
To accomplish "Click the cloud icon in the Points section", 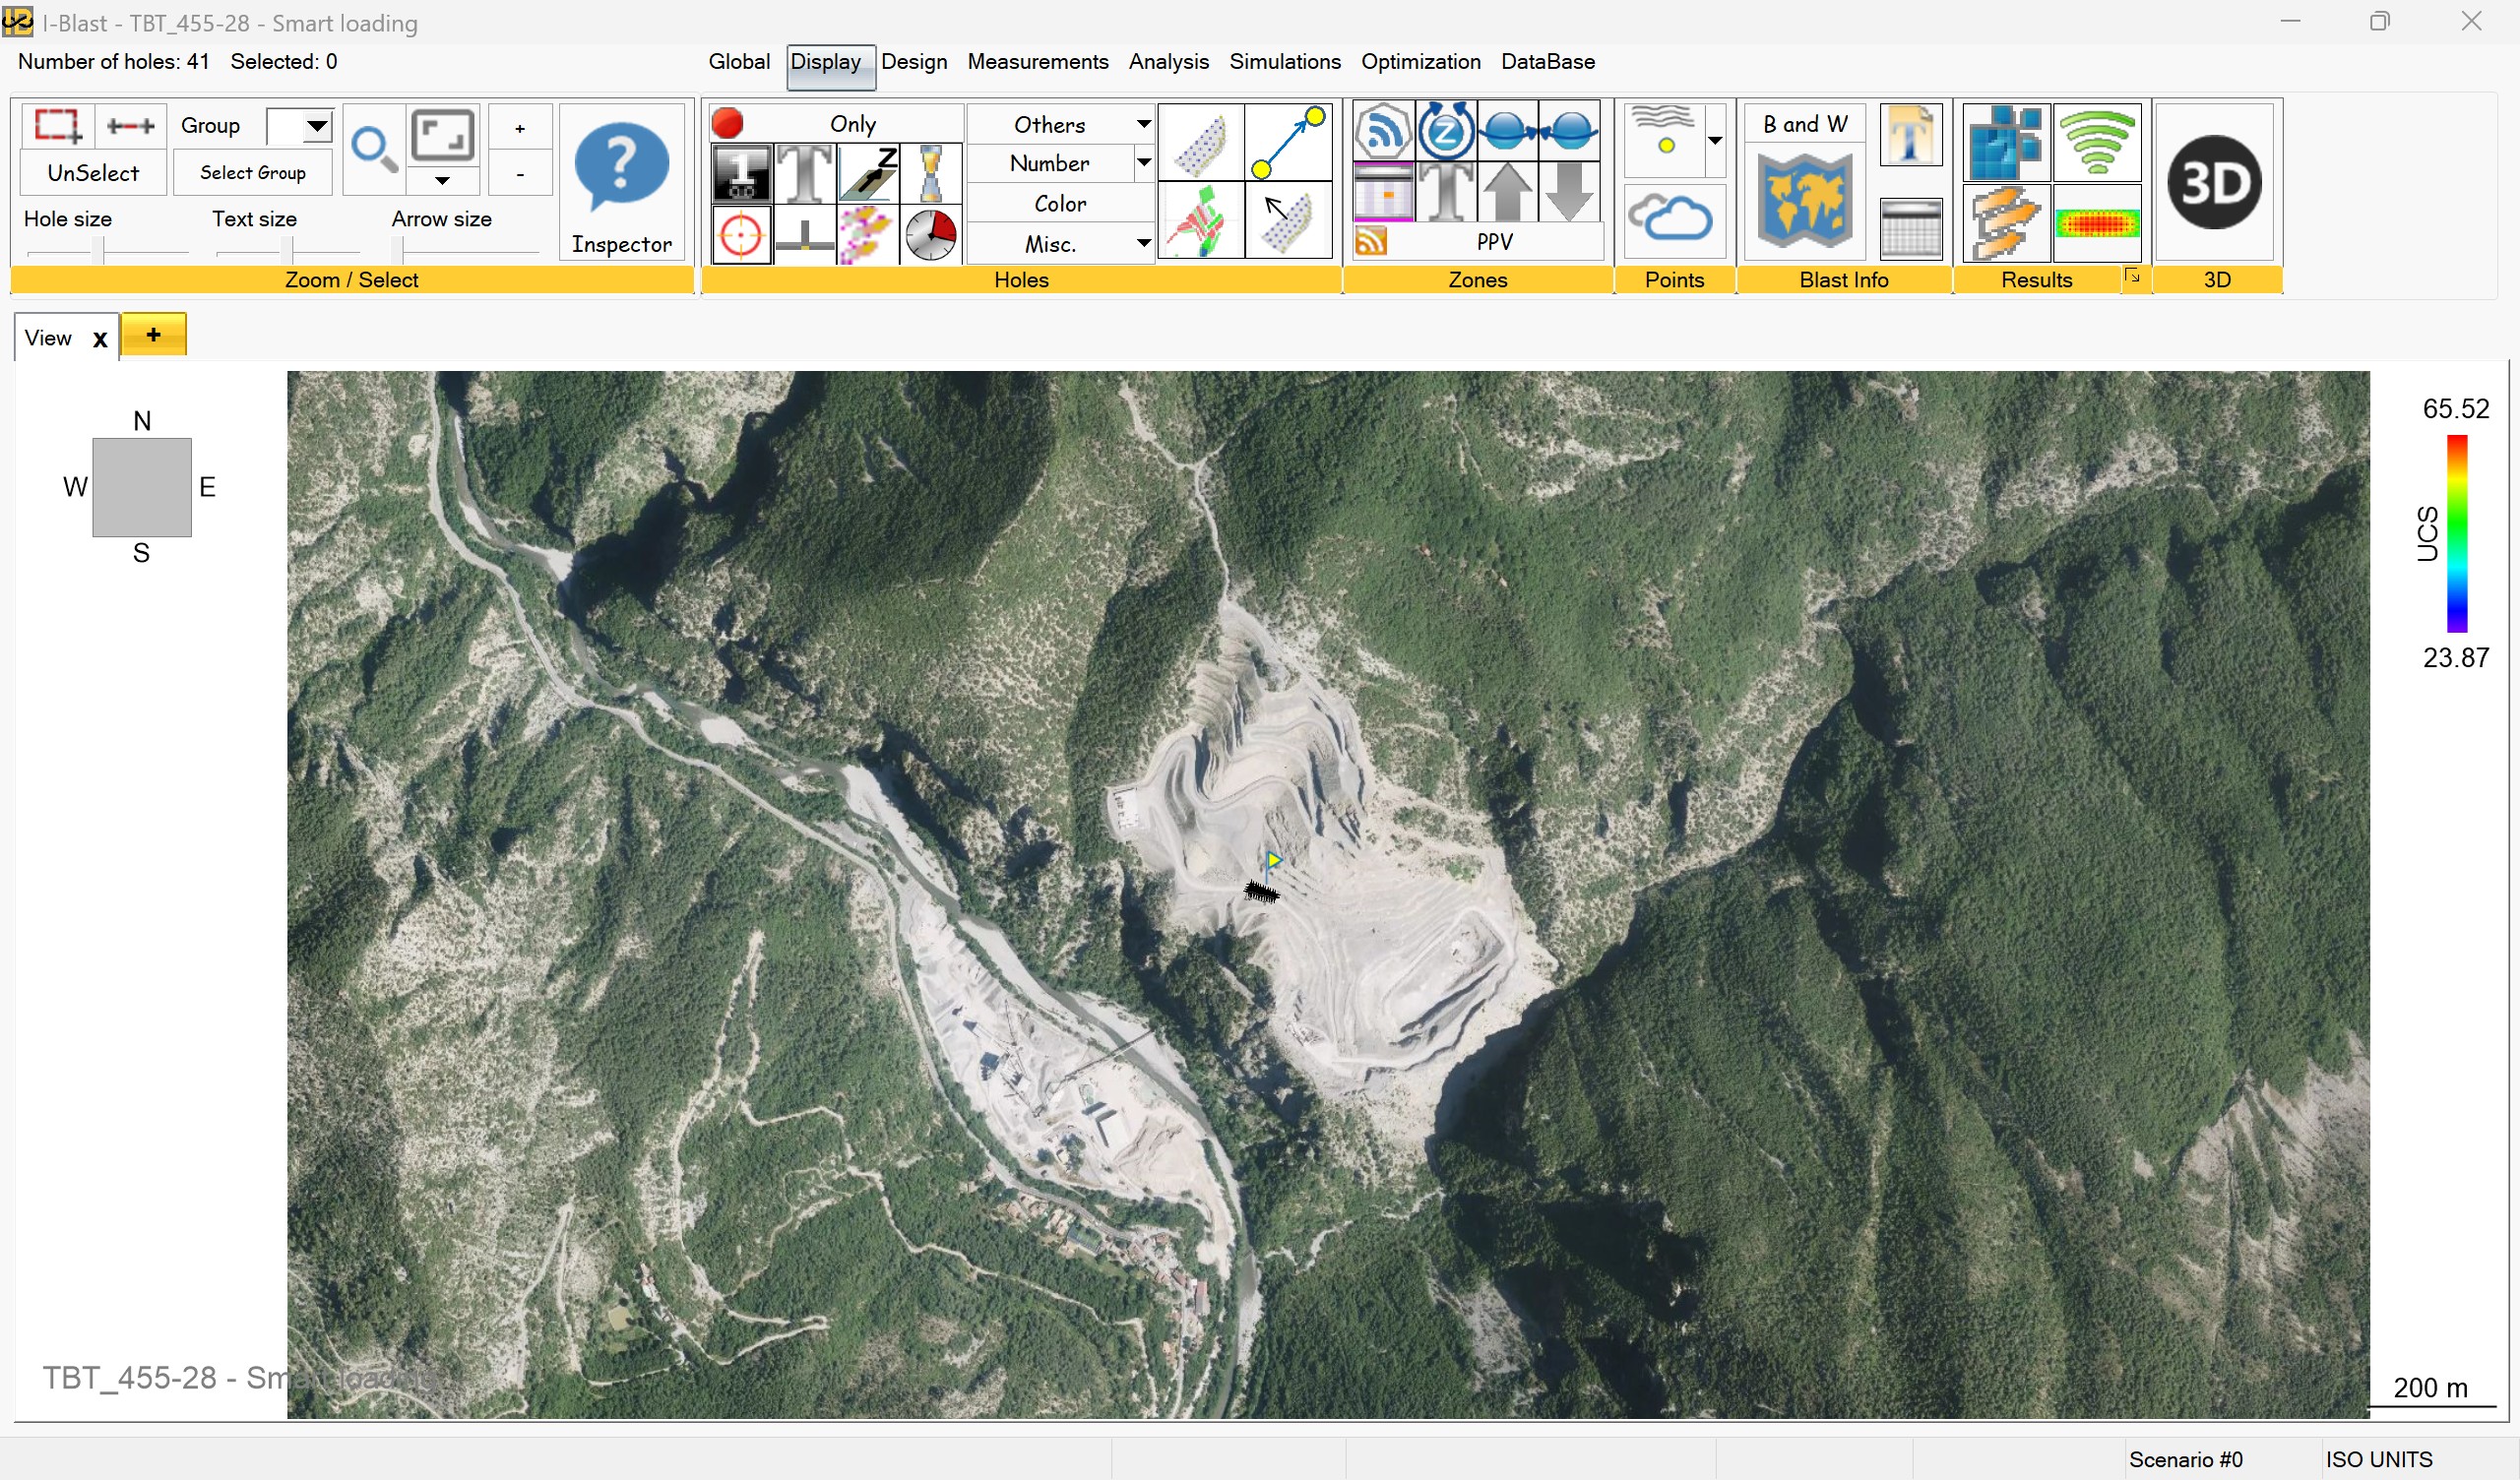I will coord(1674,217).
